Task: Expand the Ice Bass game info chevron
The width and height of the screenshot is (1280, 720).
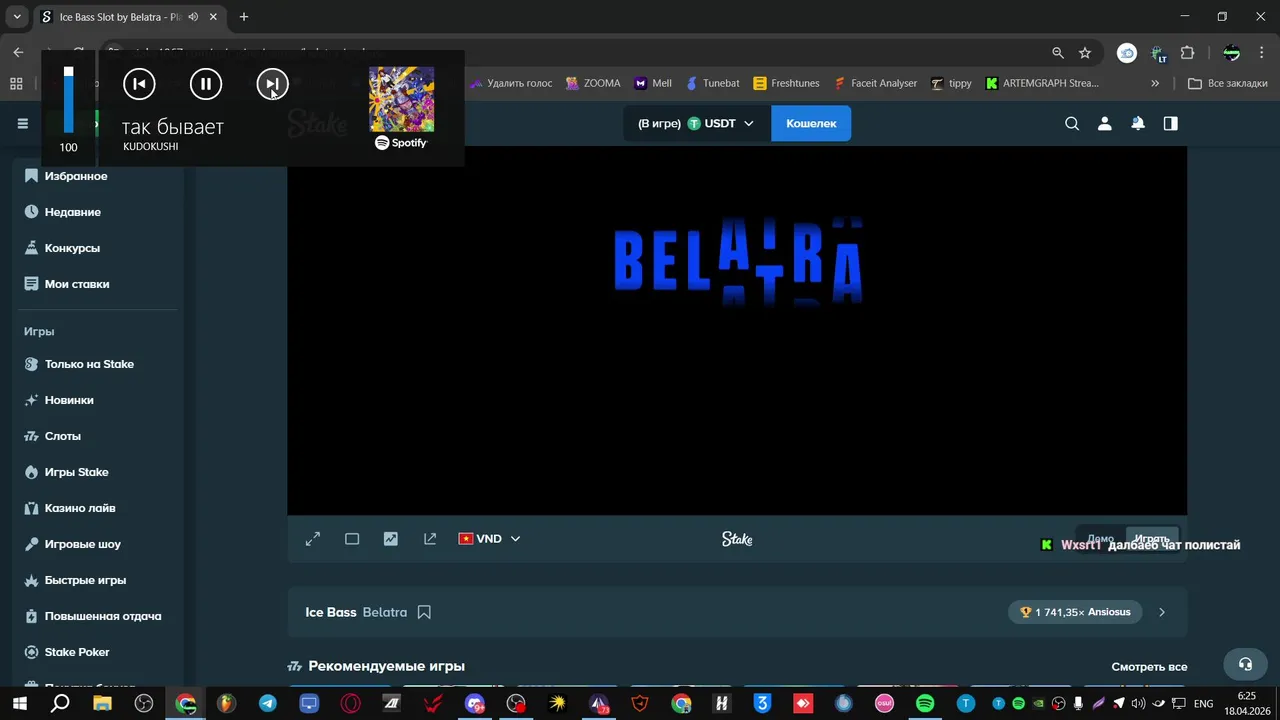Action: click(1162, 612)
